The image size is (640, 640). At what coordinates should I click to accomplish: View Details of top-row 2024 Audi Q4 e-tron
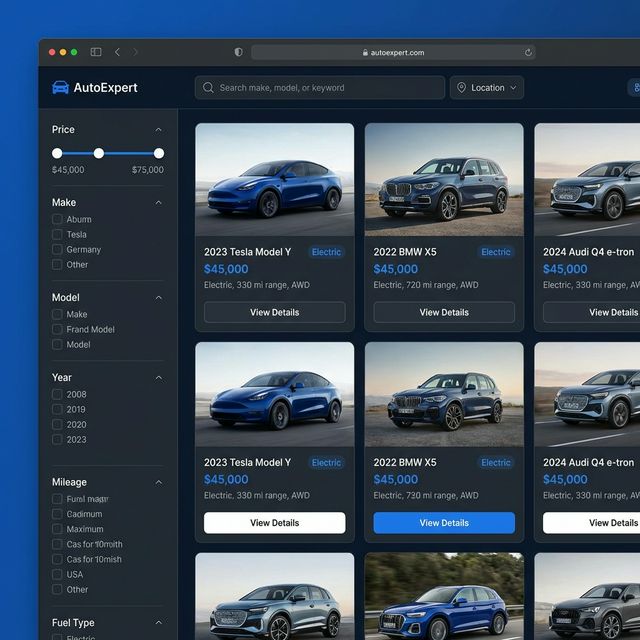click(591, 312)
